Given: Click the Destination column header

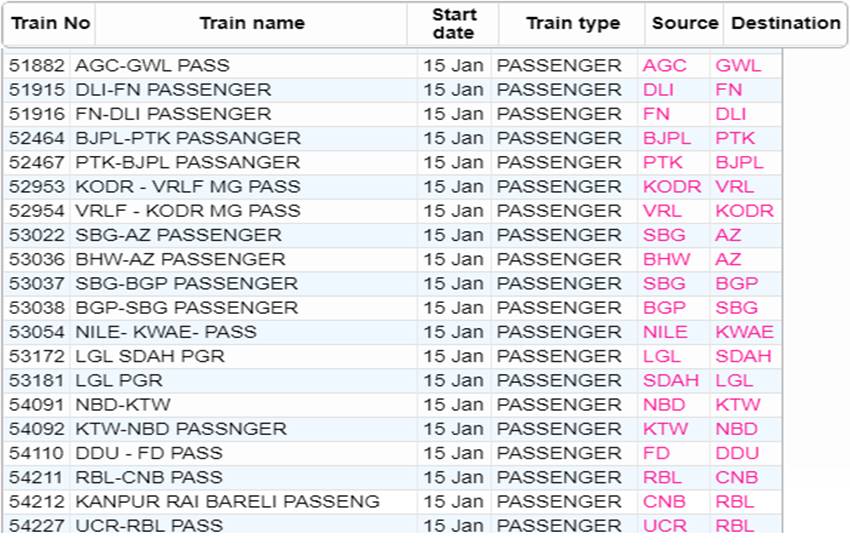Looking at the screenshot, I should 785,23.
